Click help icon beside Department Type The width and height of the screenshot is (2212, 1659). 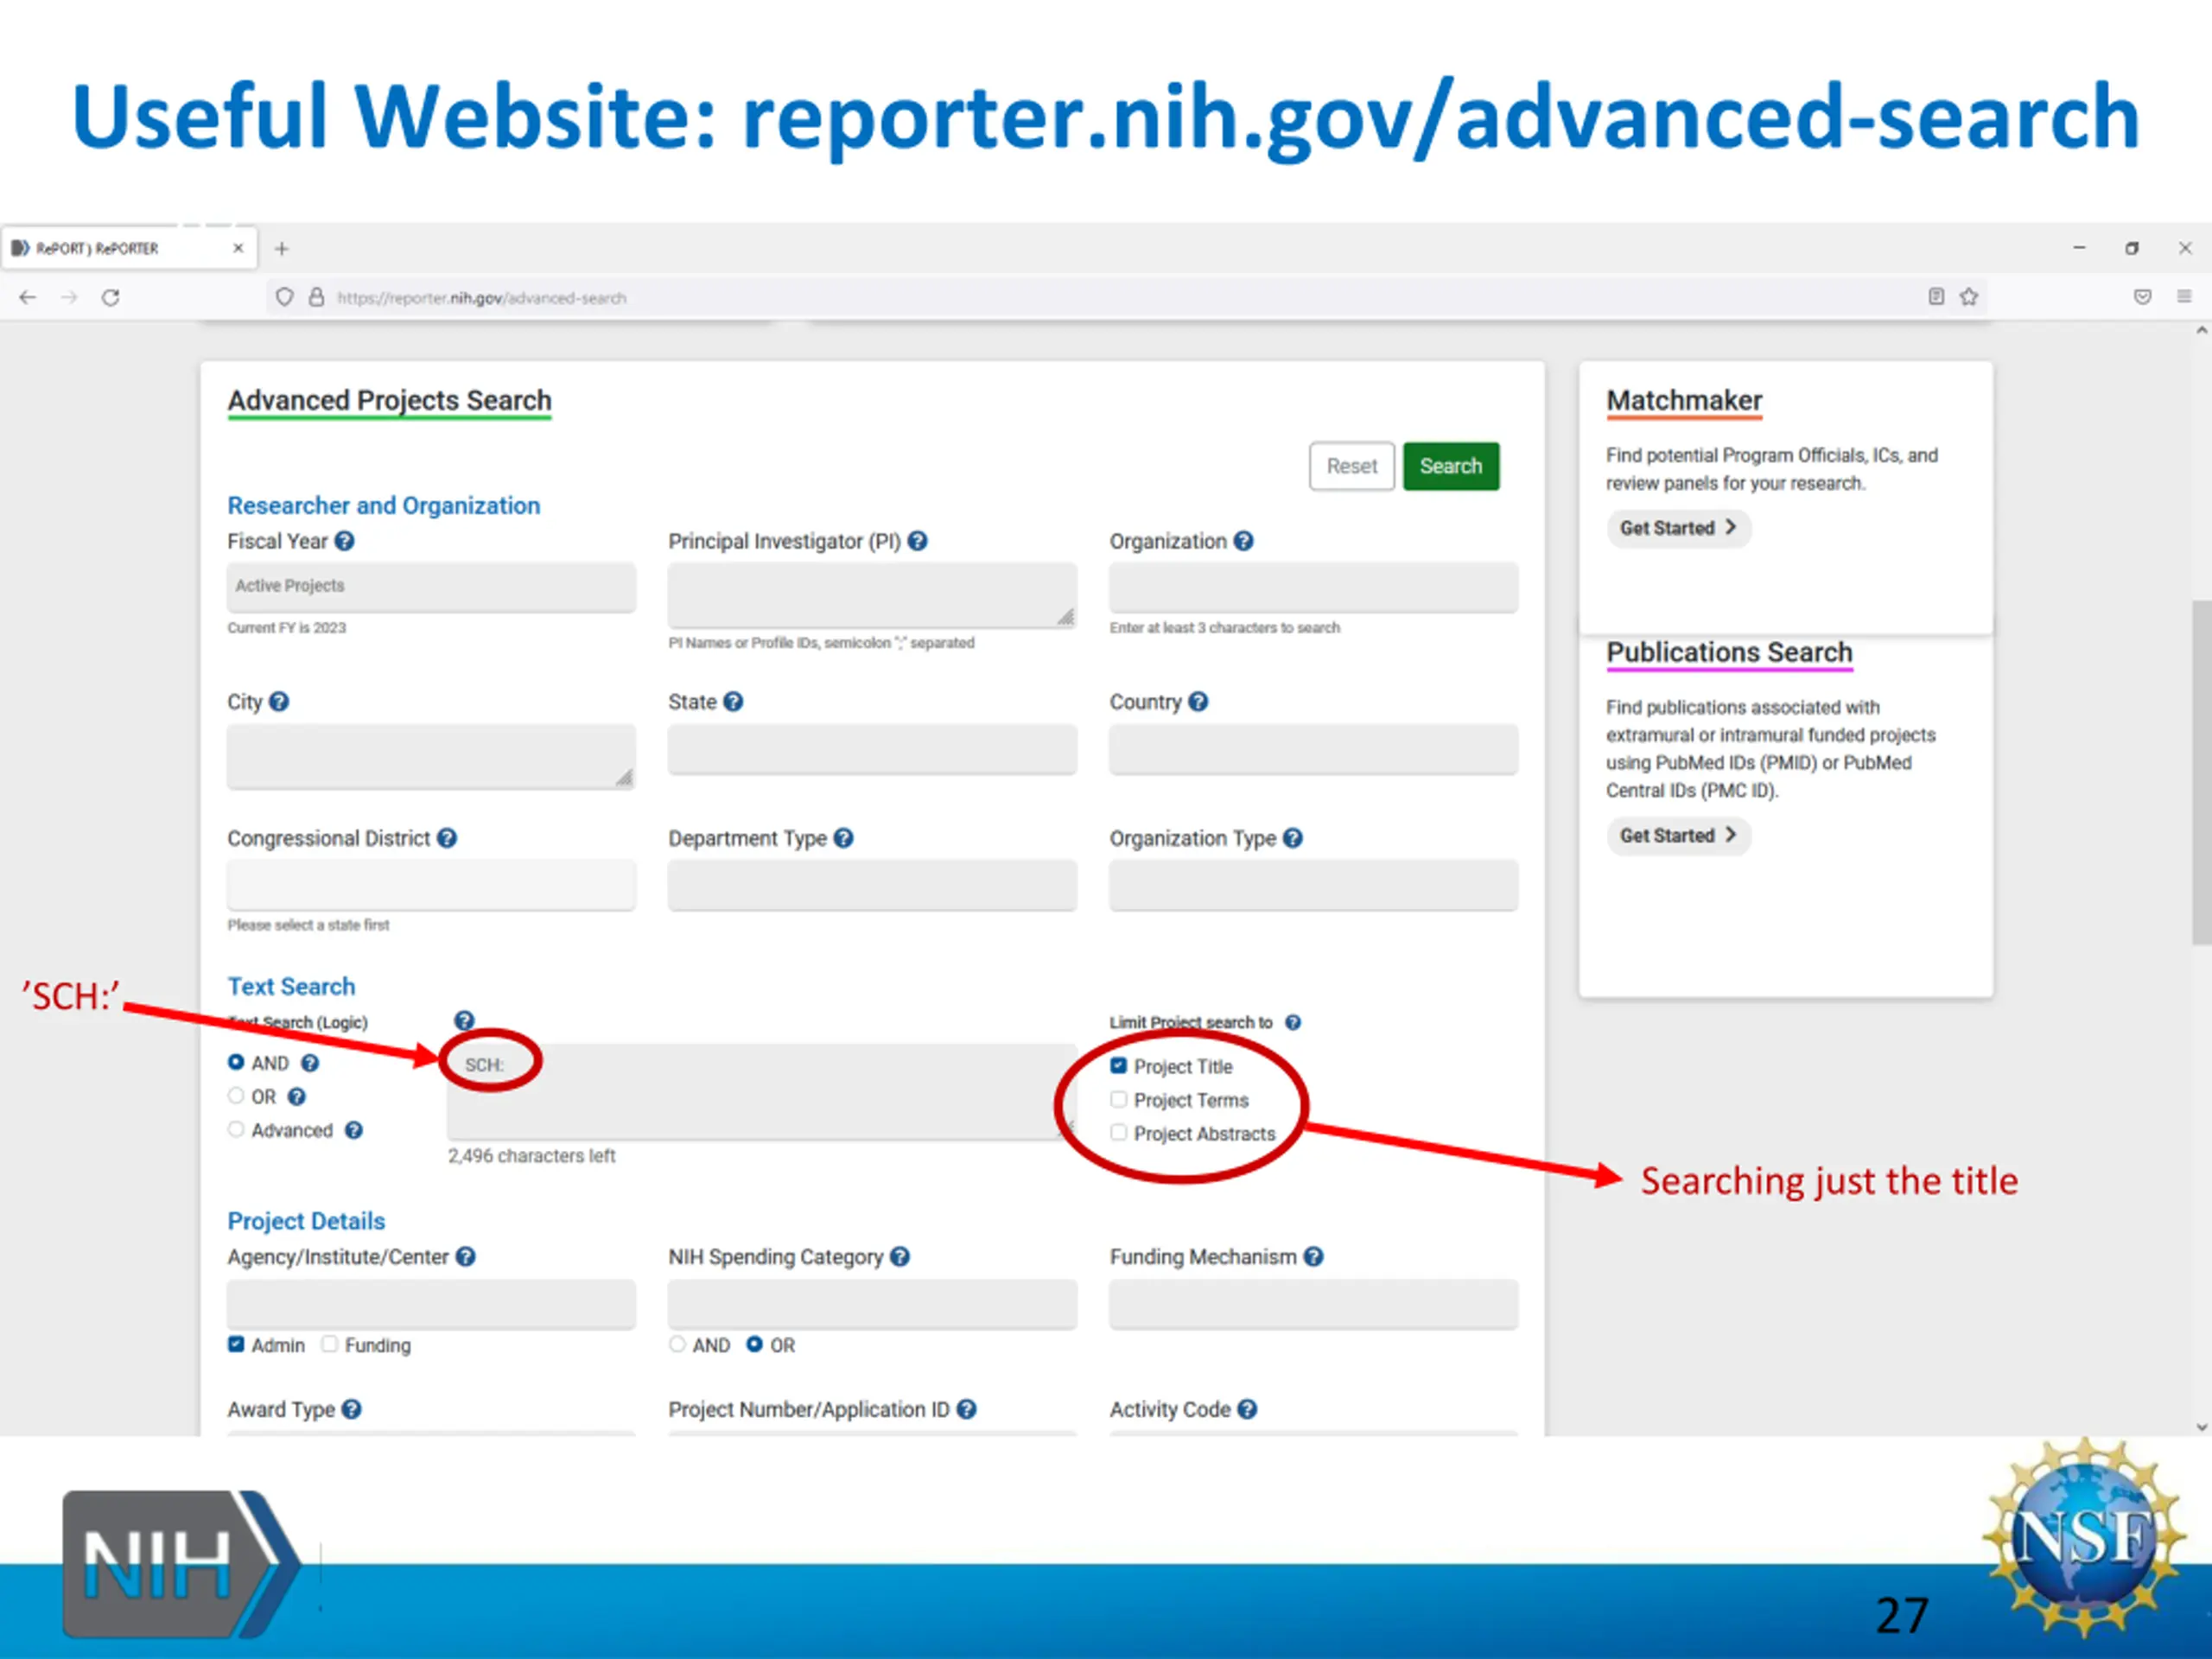click(843, 838)
